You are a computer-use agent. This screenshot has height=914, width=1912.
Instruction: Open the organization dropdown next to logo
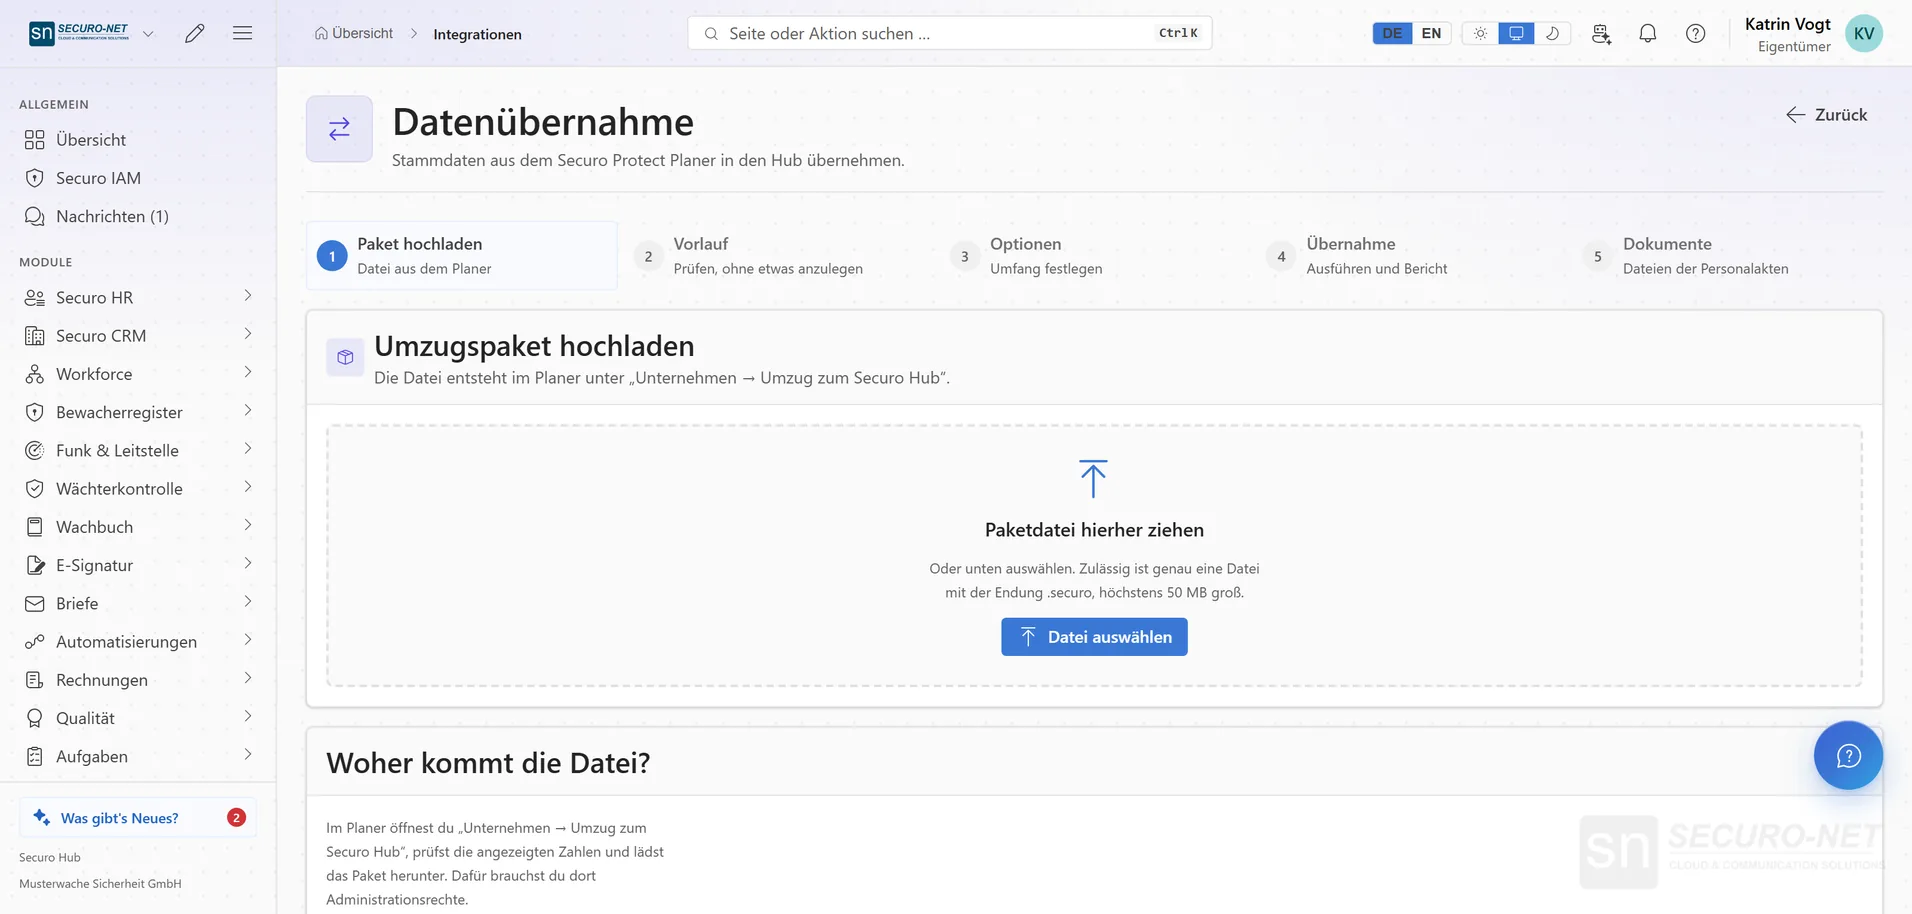point(148,33)
